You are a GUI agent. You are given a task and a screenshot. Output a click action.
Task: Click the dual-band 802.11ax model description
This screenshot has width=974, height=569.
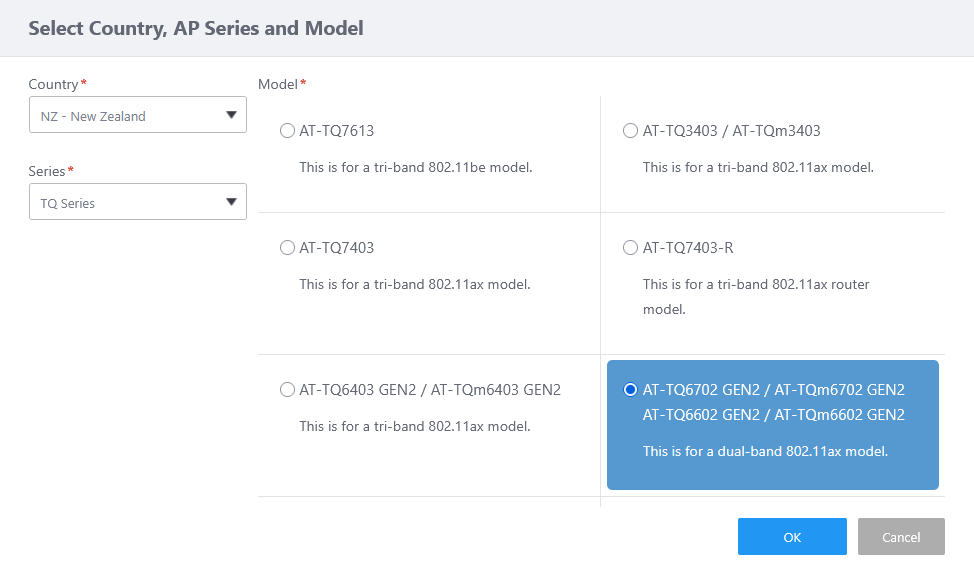click(x=765, y=451)
